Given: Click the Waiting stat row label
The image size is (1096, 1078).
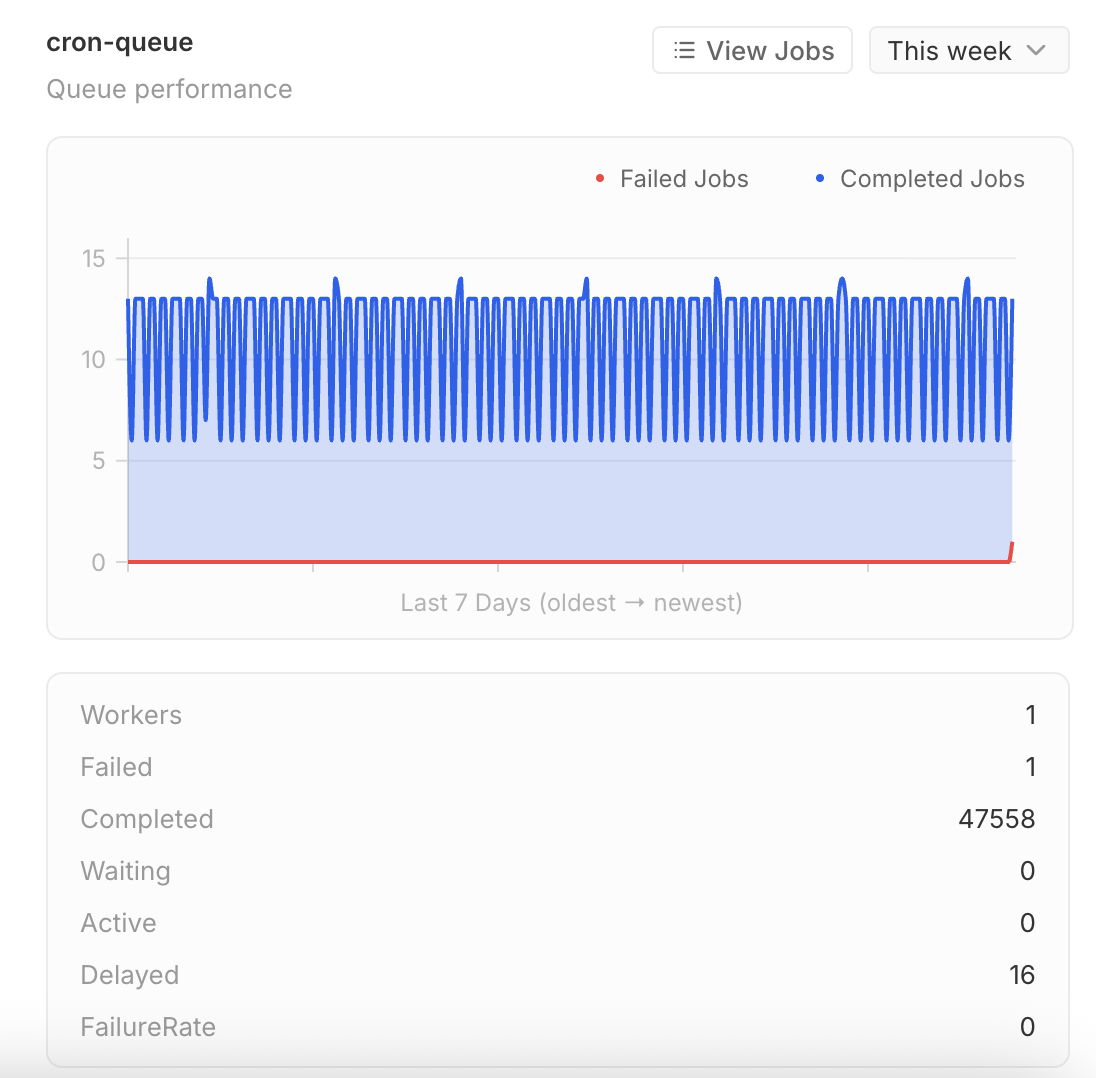Looking at the screenshot, I should (x=125, y=871).
